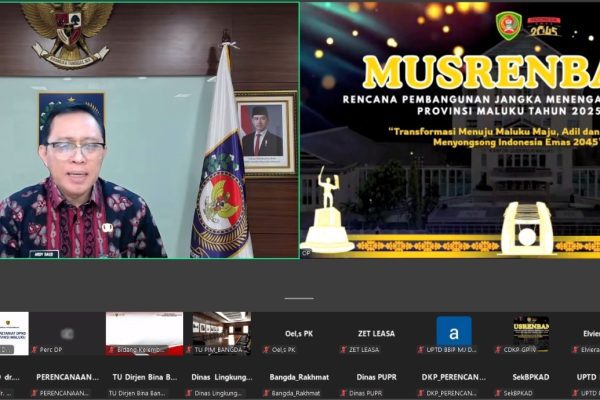
Task: Click the muted mic icon beside Dinas PUPR label
Action: point(344,393)
